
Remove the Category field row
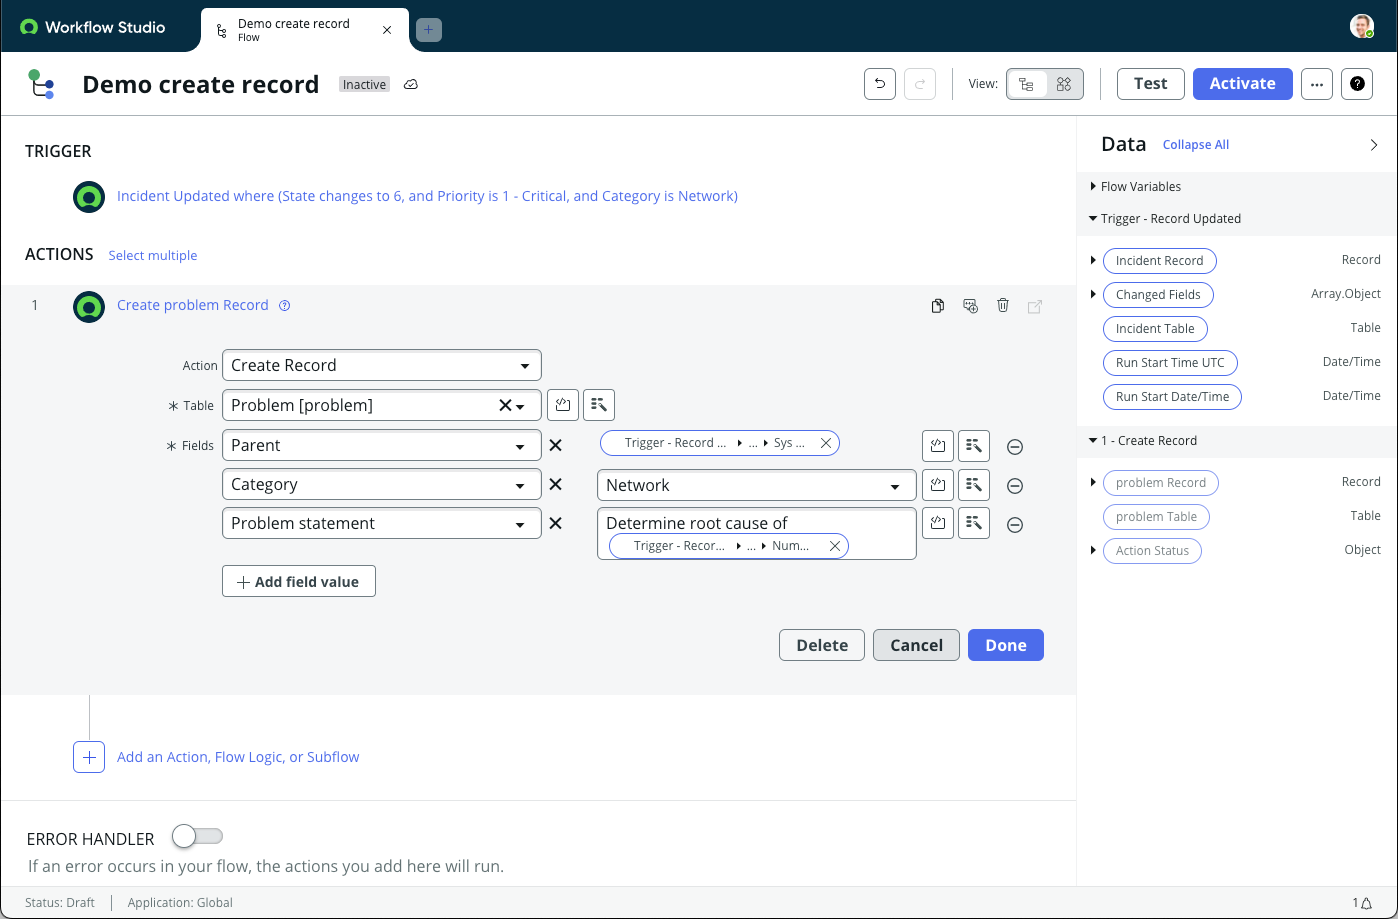point(1015,486)
